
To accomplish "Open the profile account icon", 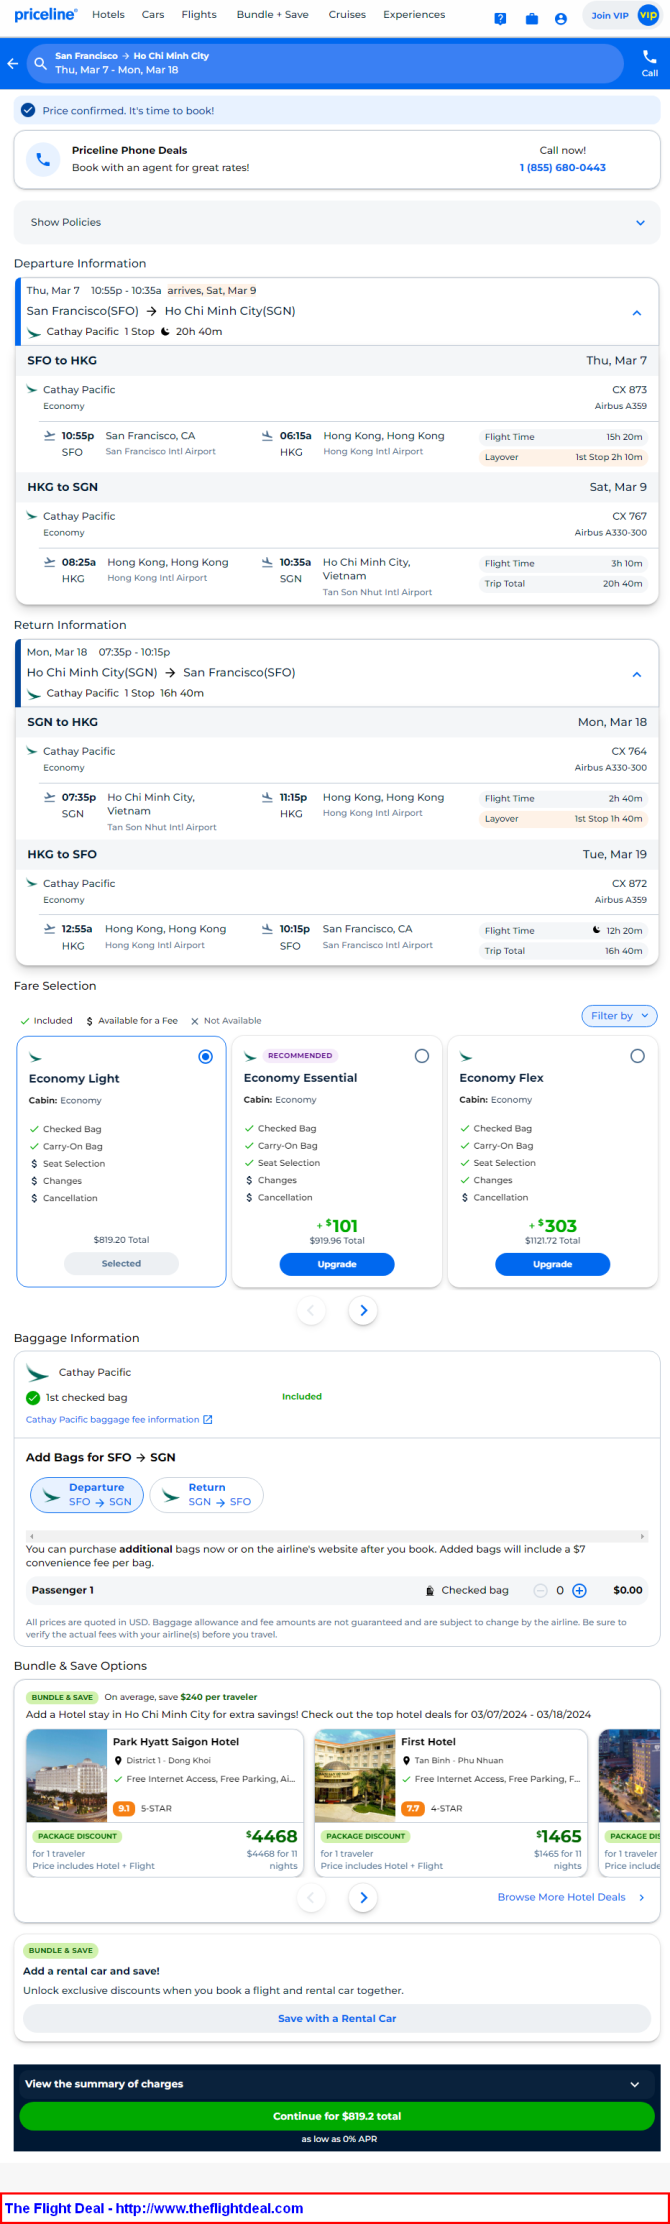I will point(561,18).
